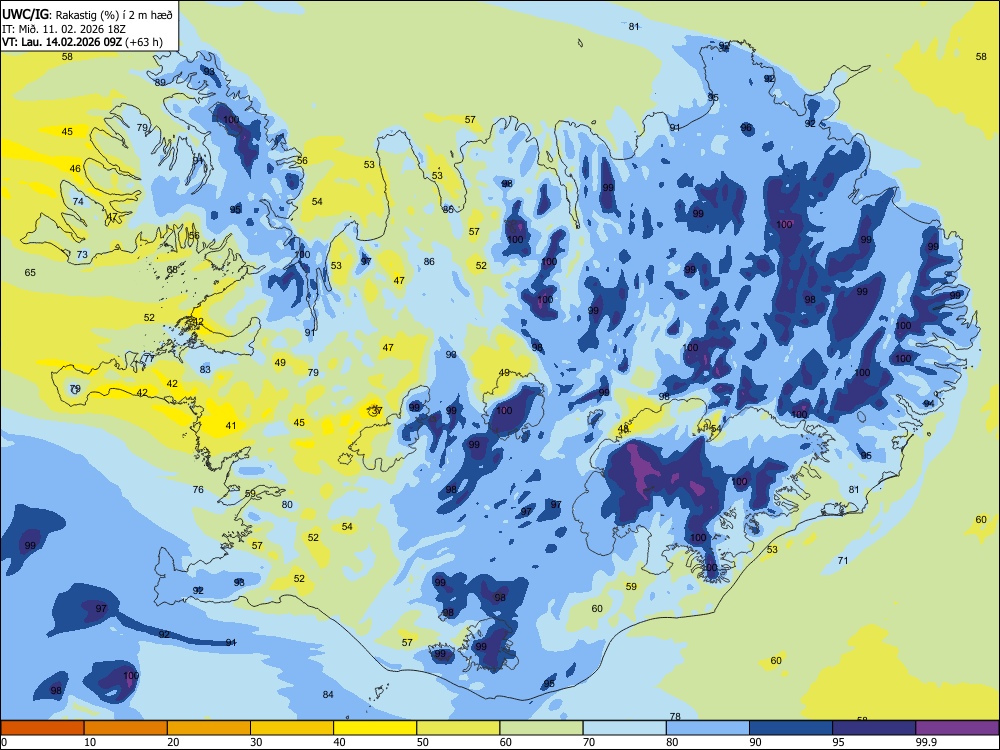This screenshot has height=750, width=1000.
Task: Click the purple legend swatch above 99.9
Action: pos(957,728)
